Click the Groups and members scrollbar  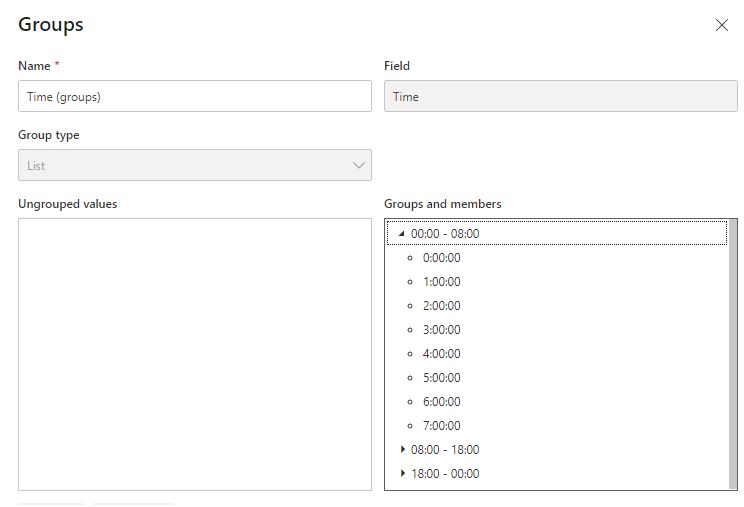click(733, 354)
